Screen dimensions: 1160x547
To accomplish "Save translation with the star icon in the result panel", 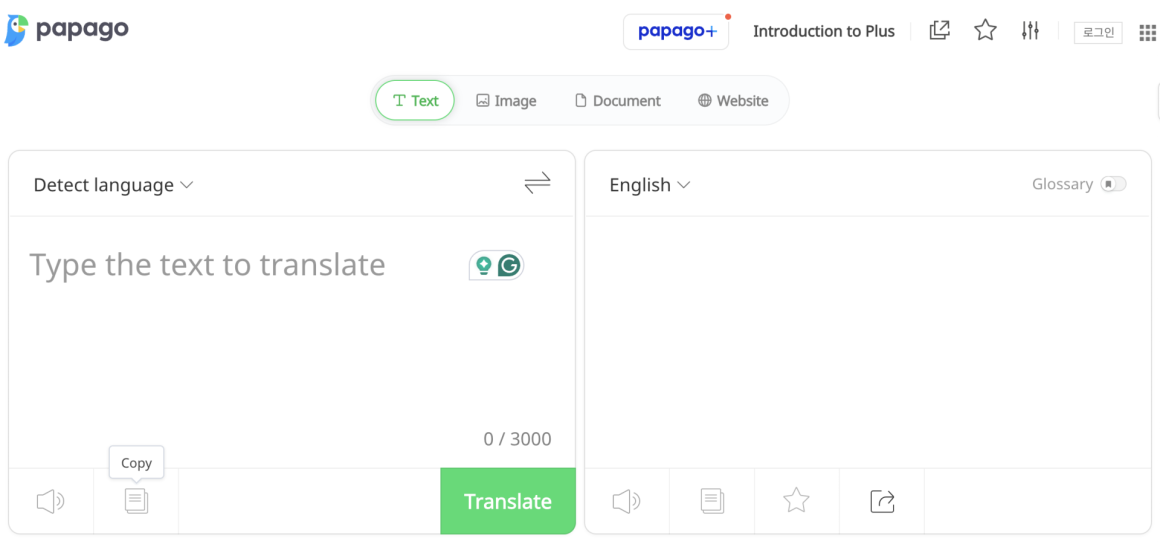I will point(796,501).
